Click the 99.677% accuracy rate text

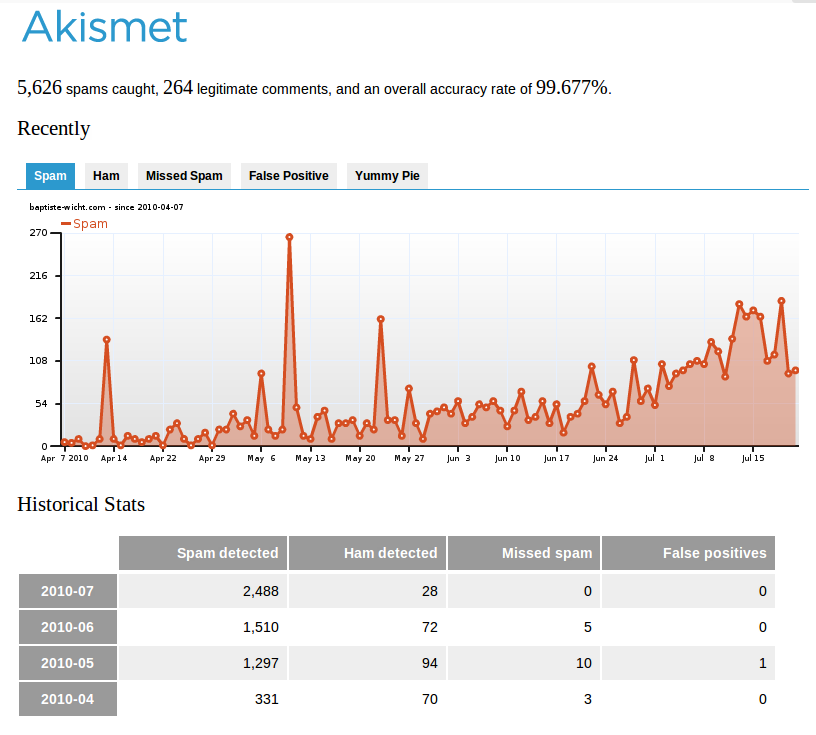click(571, 87)
